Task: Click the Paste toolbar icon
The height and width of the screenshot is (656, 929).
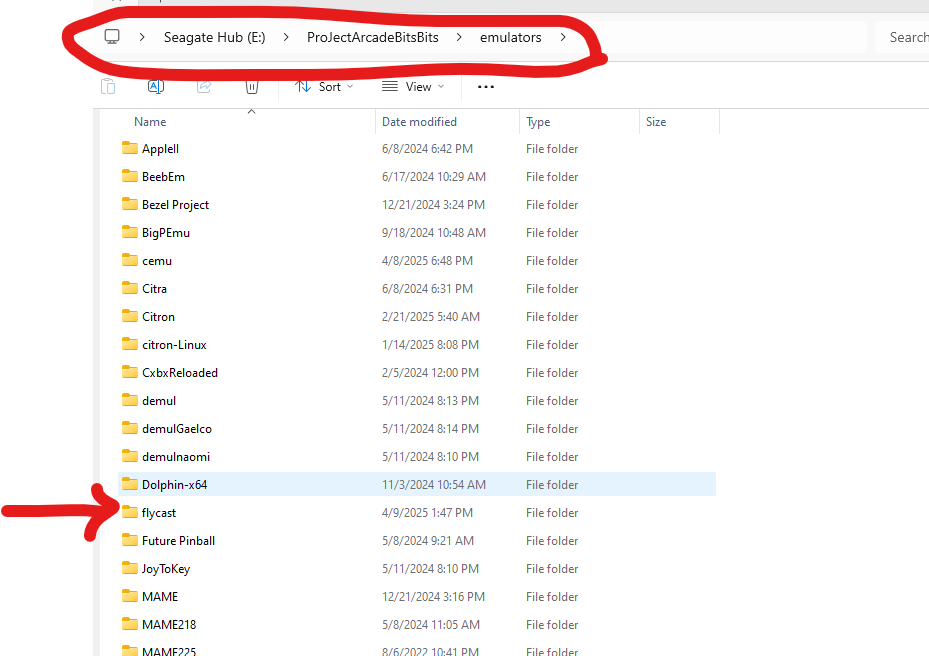Action: point(108,87)
